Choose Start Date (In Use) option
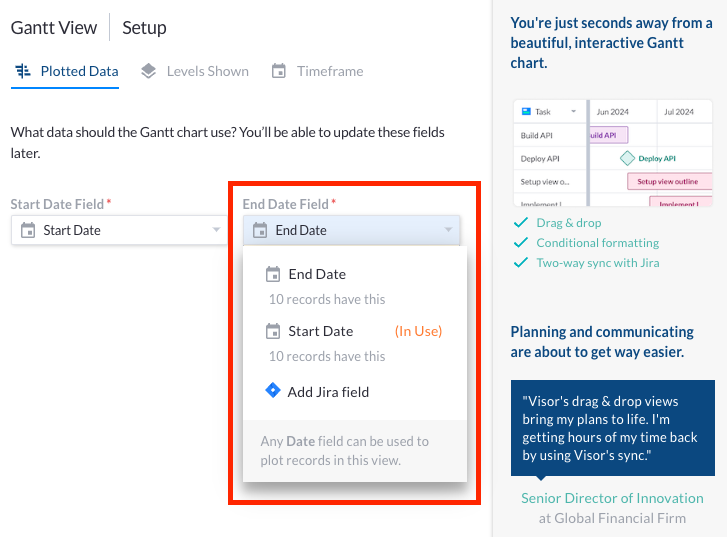 coord(321,331)
